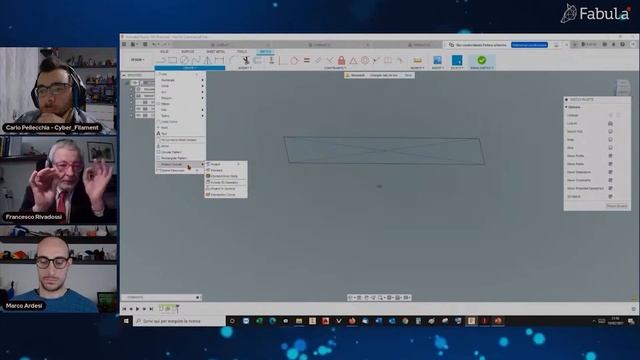This screenshot has height=360, width=640.
Task: Choose Rectangle in the Create menu
Action: point(180,80)
